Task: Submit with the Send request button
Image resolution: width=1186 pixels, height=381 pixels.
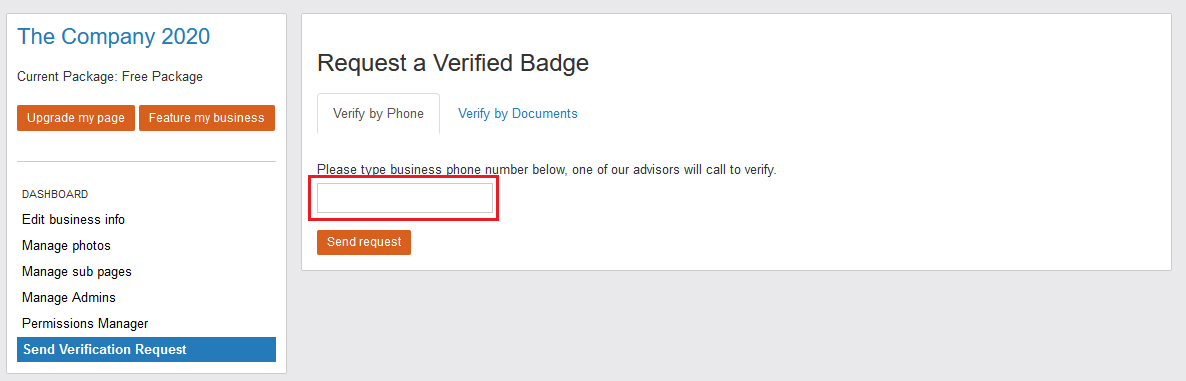Action: (364, 243)
